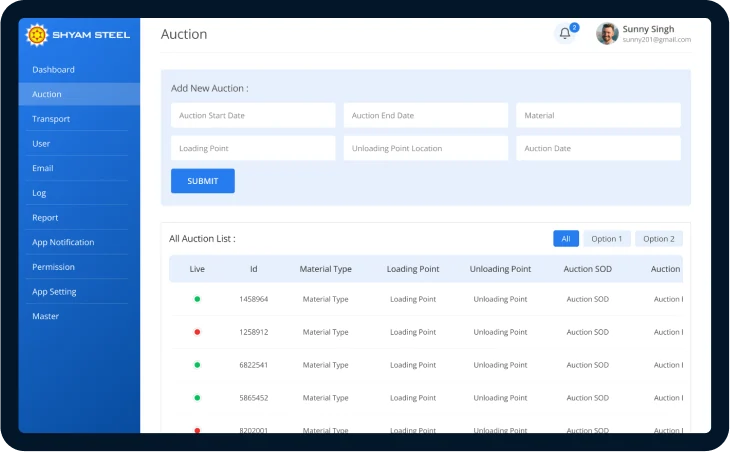
Task: Click the Auction page title
Action: tap(184, 34)
